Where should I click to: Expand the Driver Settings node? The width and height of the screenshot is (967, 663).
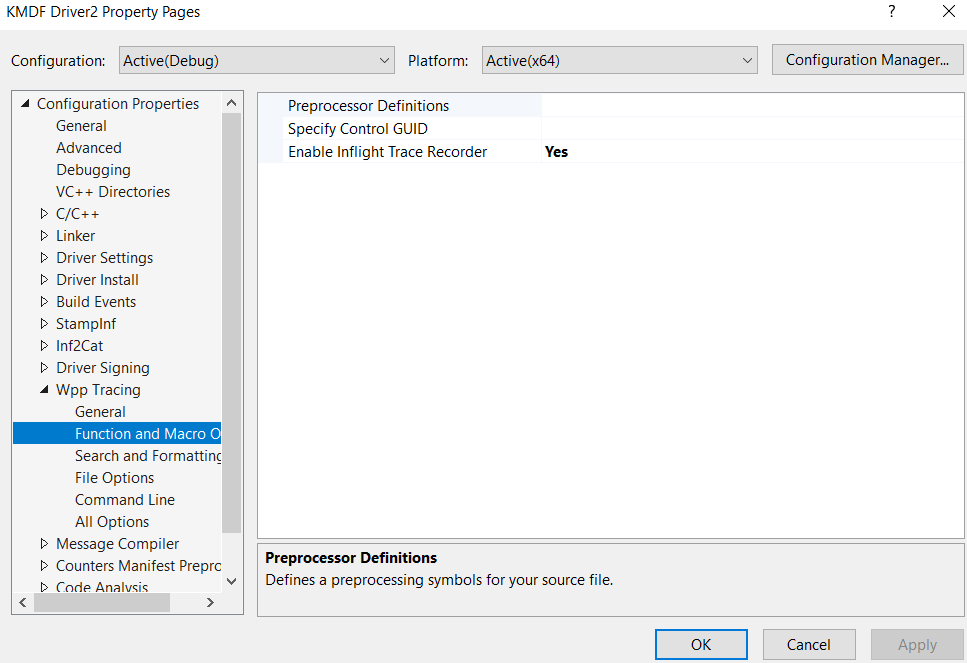[45, 257]
